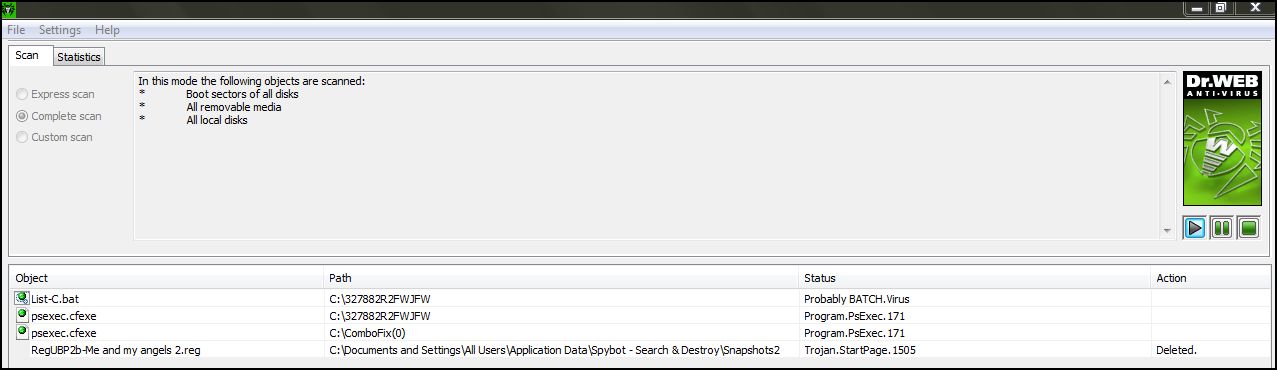
Task: Switch to the Statistics tab
Action: [x=79, y=57]
